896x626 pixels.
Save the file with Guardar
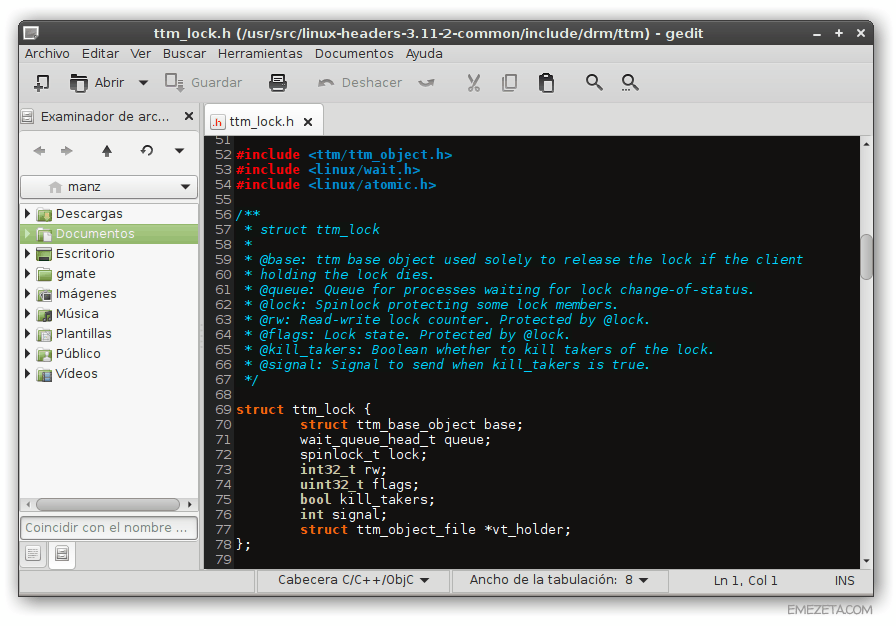[203, 83]
